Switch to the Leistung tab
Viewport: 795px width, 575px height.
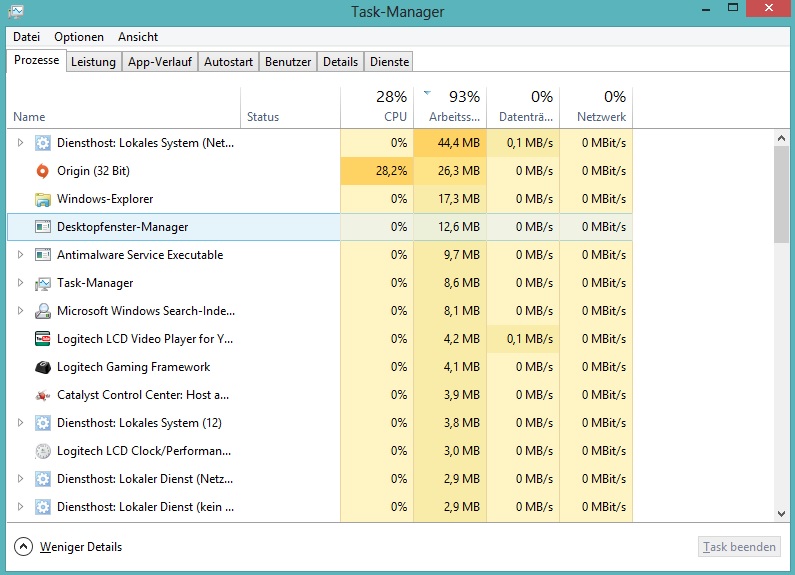(93, 62)
